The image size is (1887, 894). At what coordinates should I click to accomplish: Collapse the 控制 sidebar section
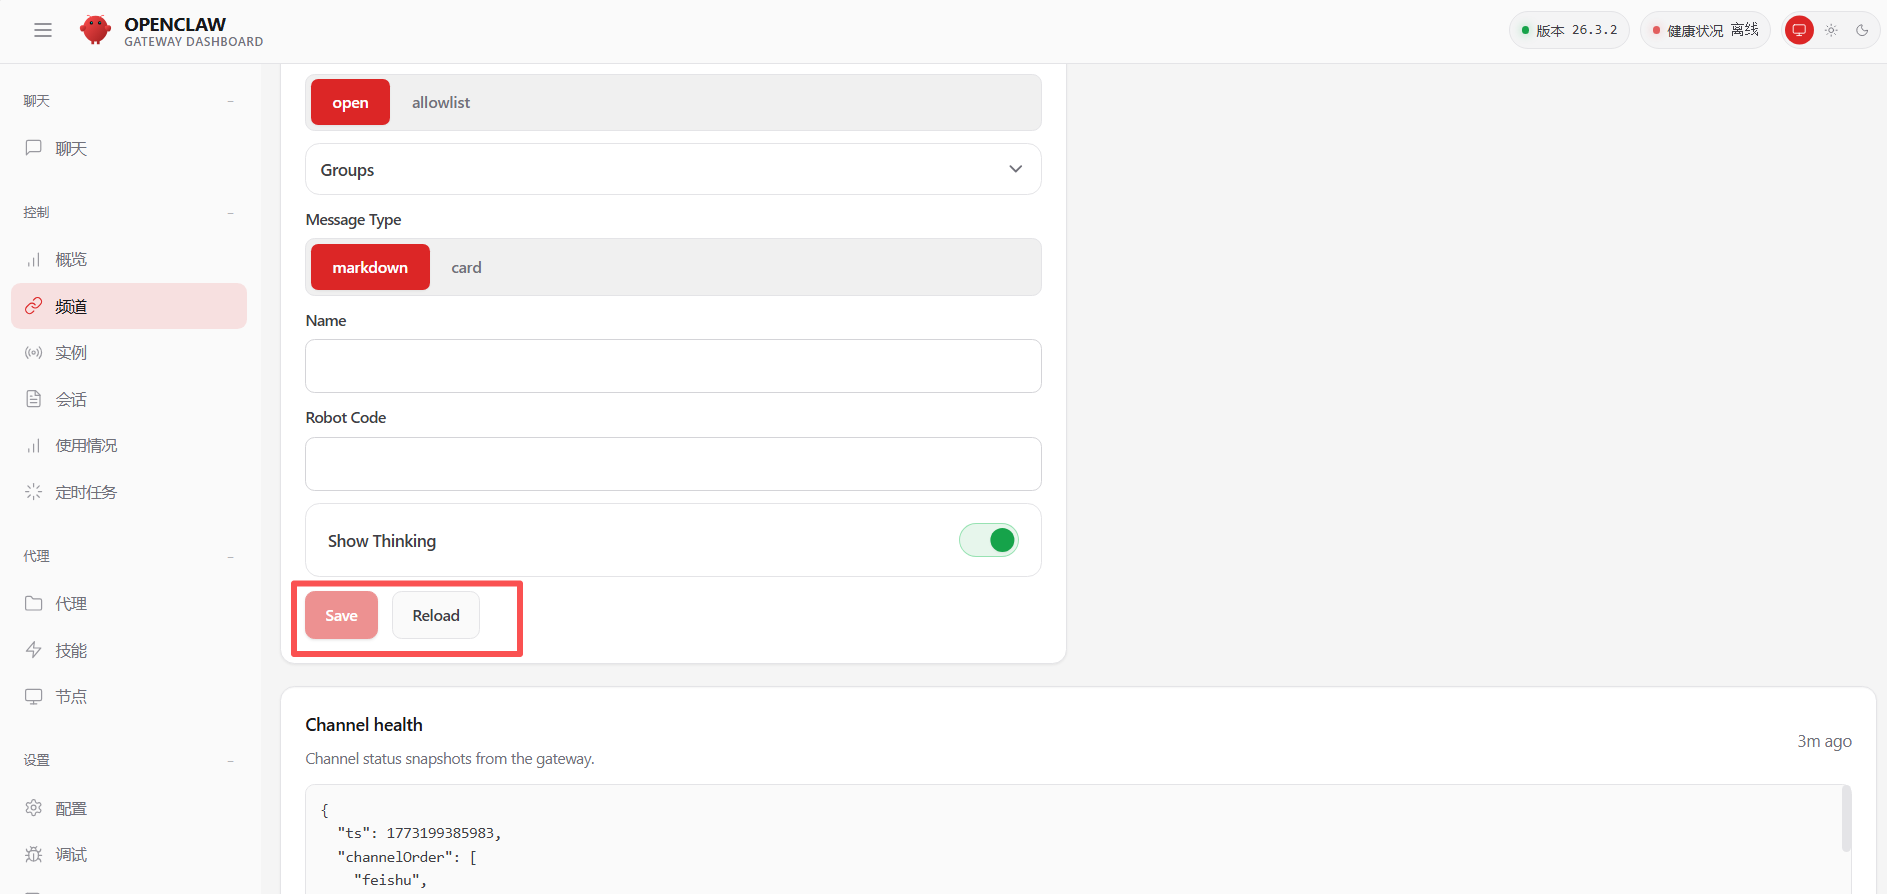230,213
